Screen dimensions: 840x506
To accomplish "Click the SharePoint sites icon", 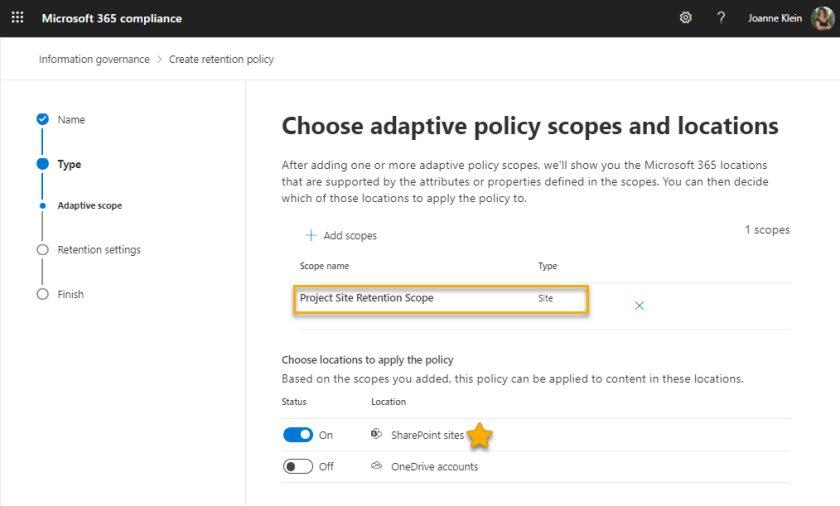I will [376, 434].
